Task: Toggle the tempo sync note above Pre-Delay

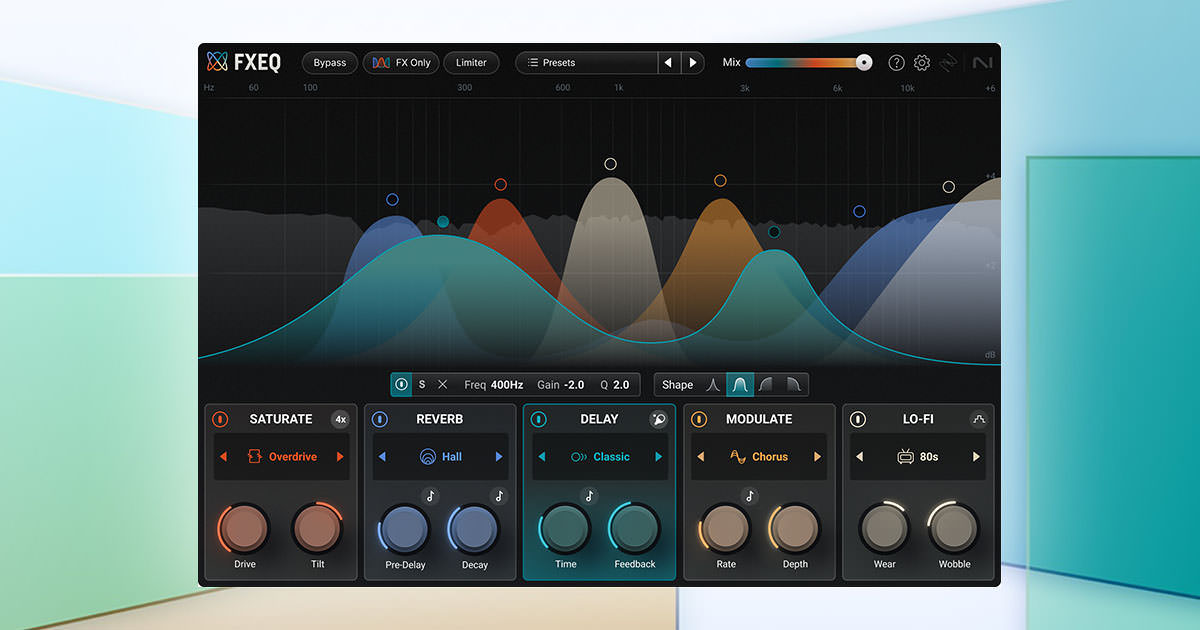Action: click(x=430, y=495)
